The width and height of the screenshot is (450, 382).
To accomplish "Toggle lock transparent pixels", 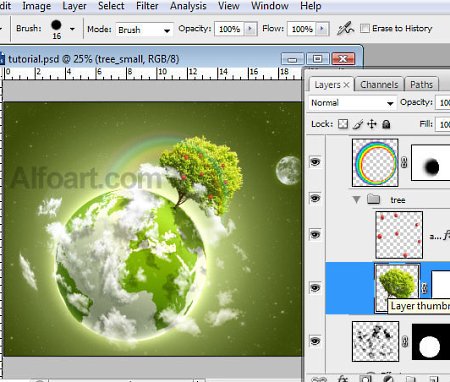I will coord(343,124).
